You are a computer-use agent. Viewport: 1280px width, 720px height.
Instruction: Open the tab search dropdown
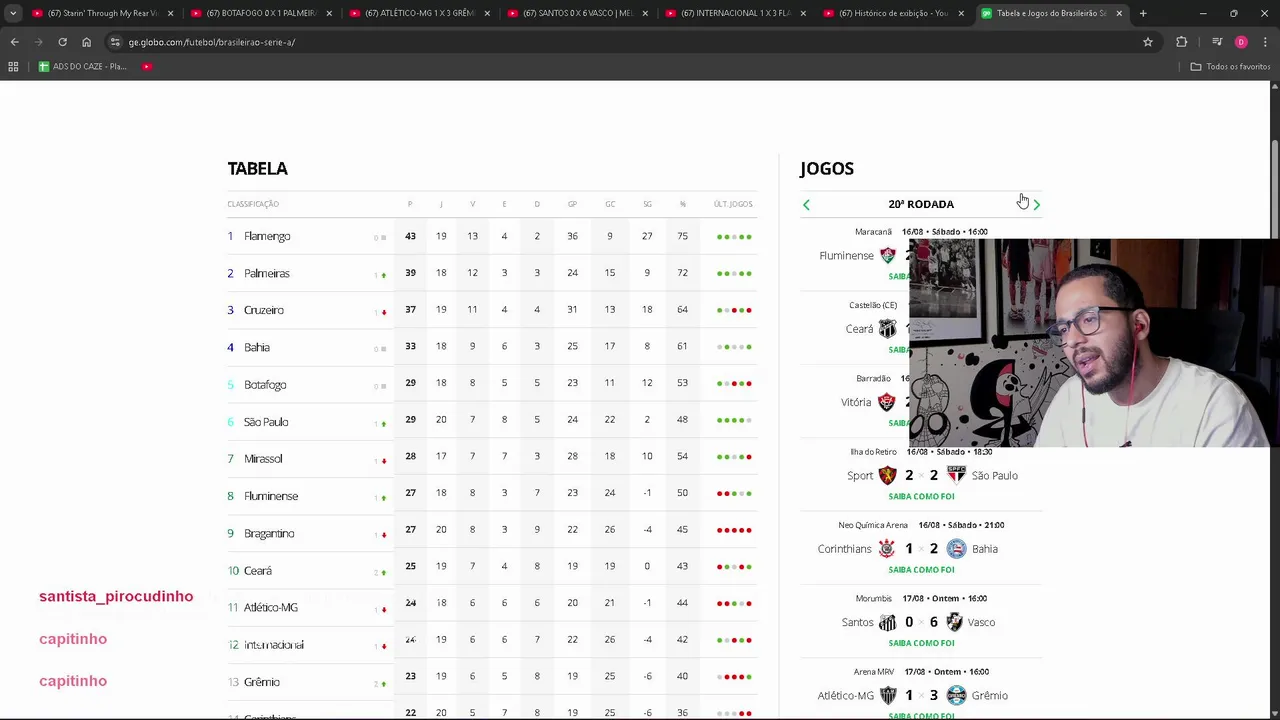(13, 13)
